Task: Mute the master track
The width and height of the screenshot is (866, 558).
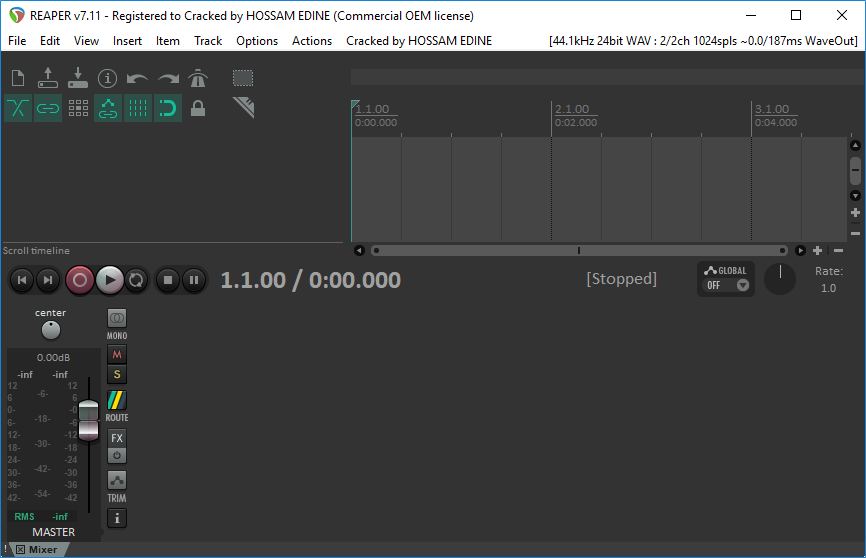Action: tap(117, 355)
